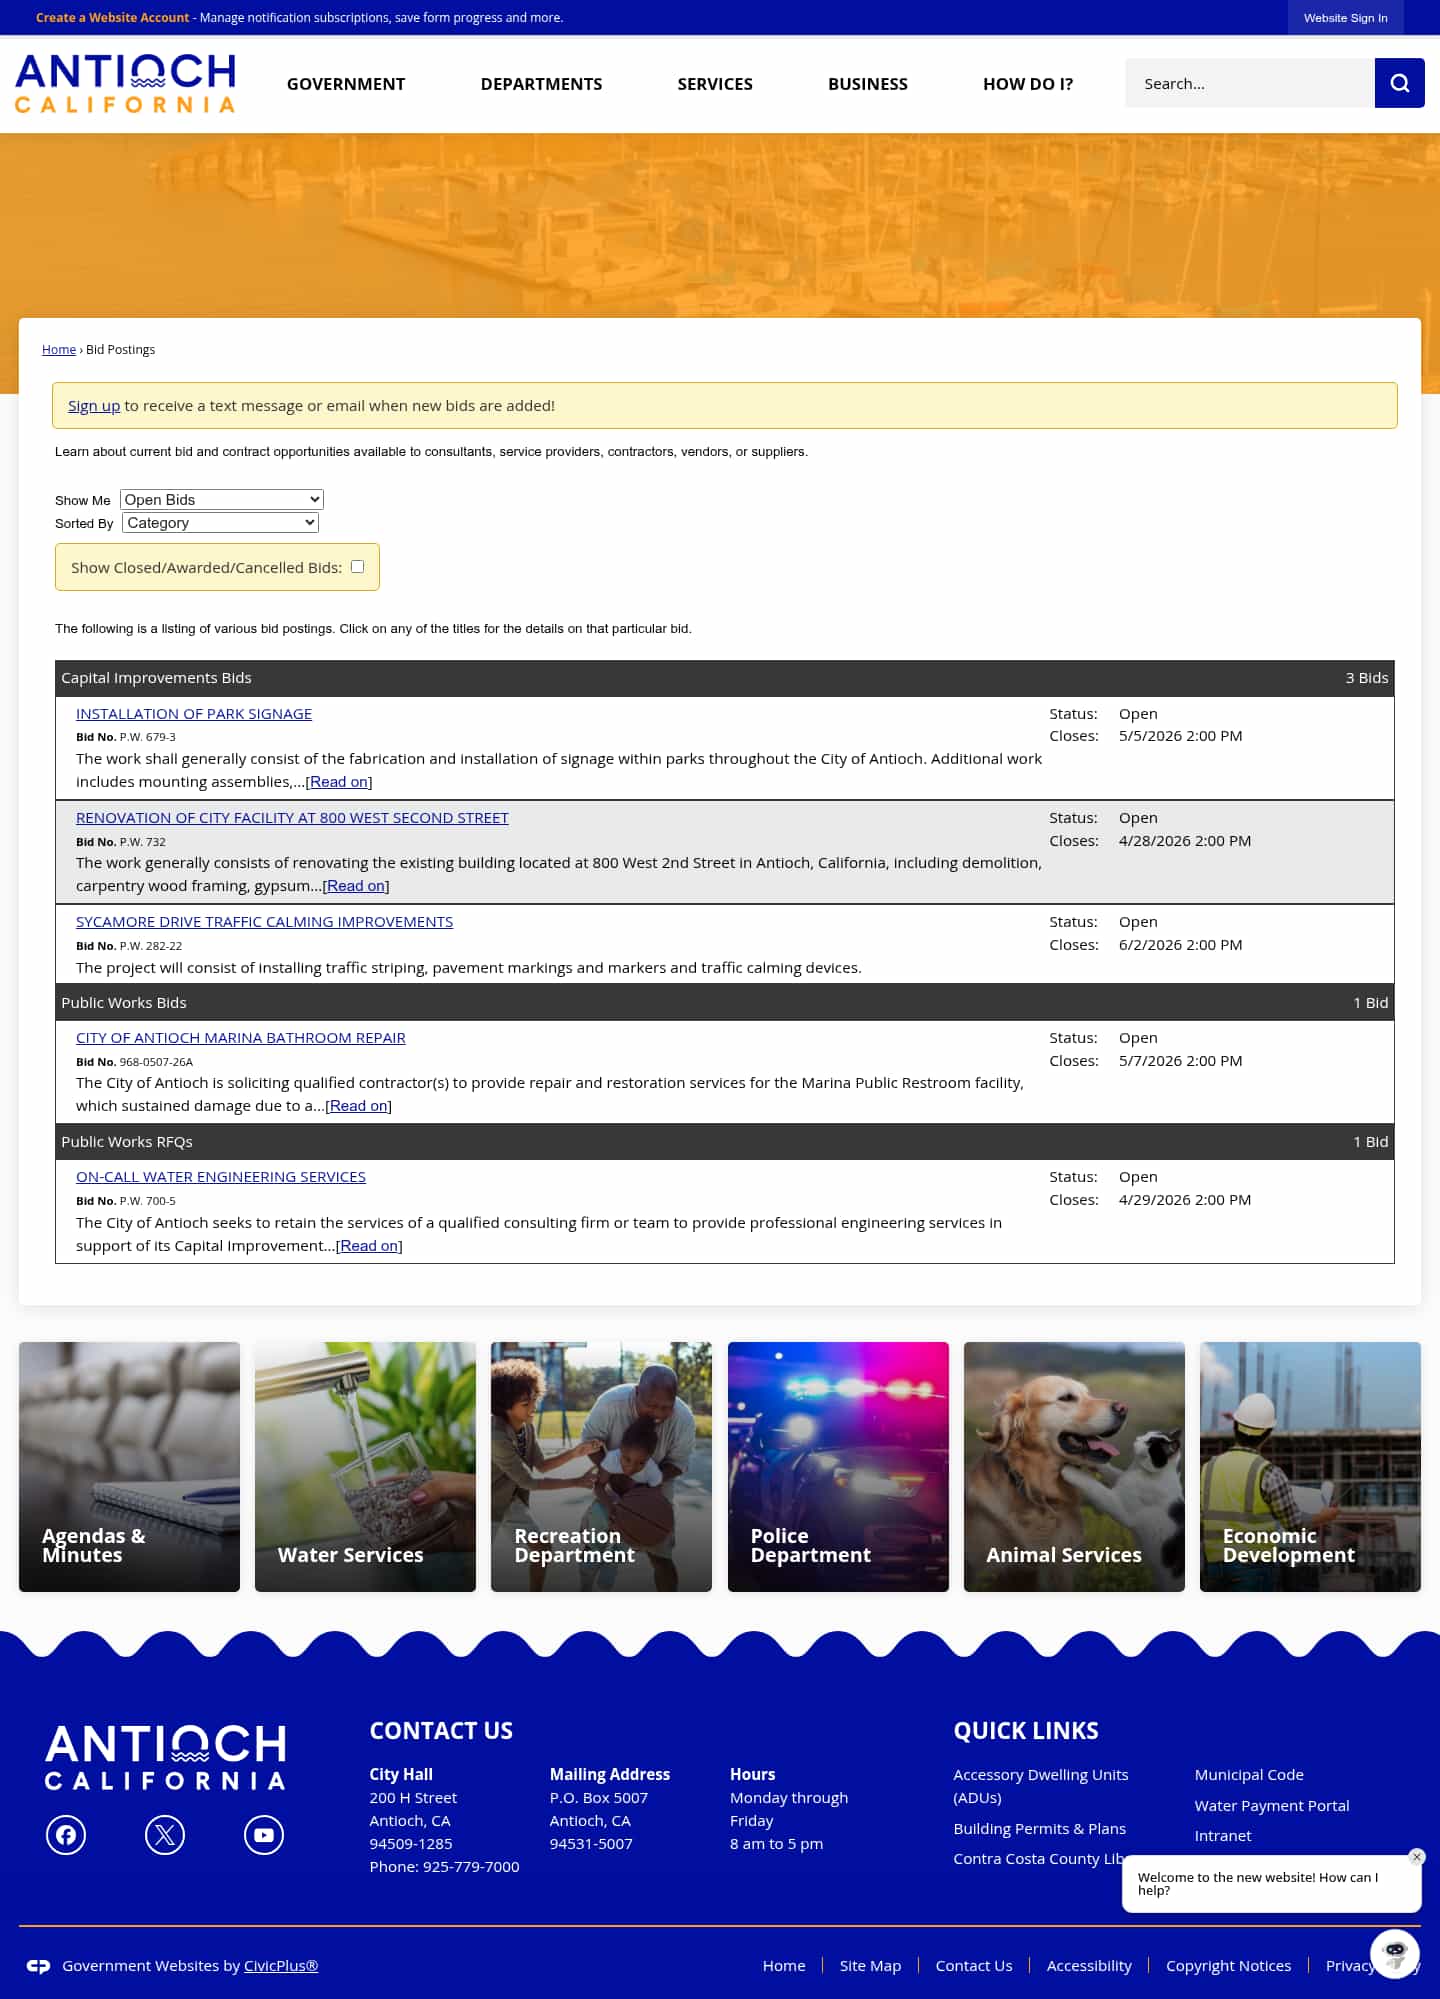Open the Recreation Department tile
The width and height of the screenshot is (1440, 1999).
[x=601, y=1466]
